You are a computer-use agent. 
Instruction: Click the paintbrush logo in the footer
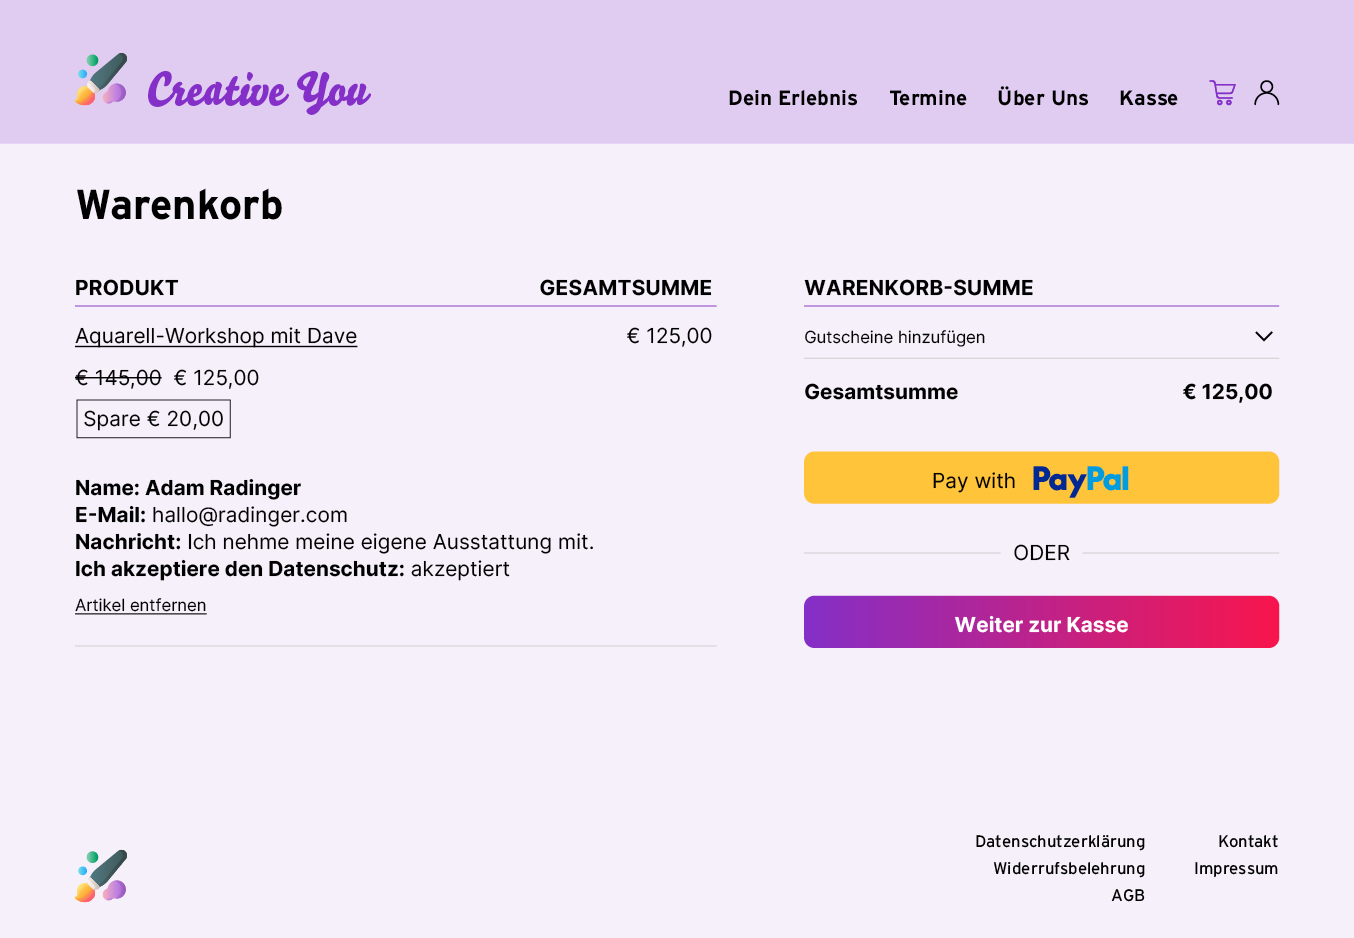(x=101, y=876)
